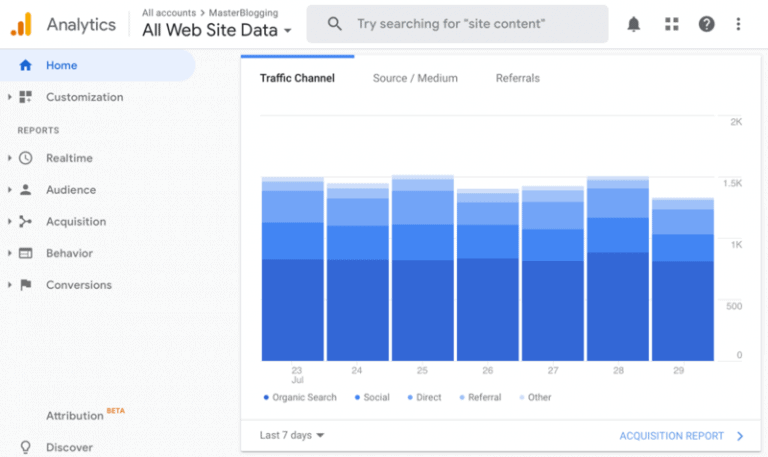768x457 pixels.
Task: Switch to the Referrals tab
Action: pyautogui.click(x=518, y=78)
